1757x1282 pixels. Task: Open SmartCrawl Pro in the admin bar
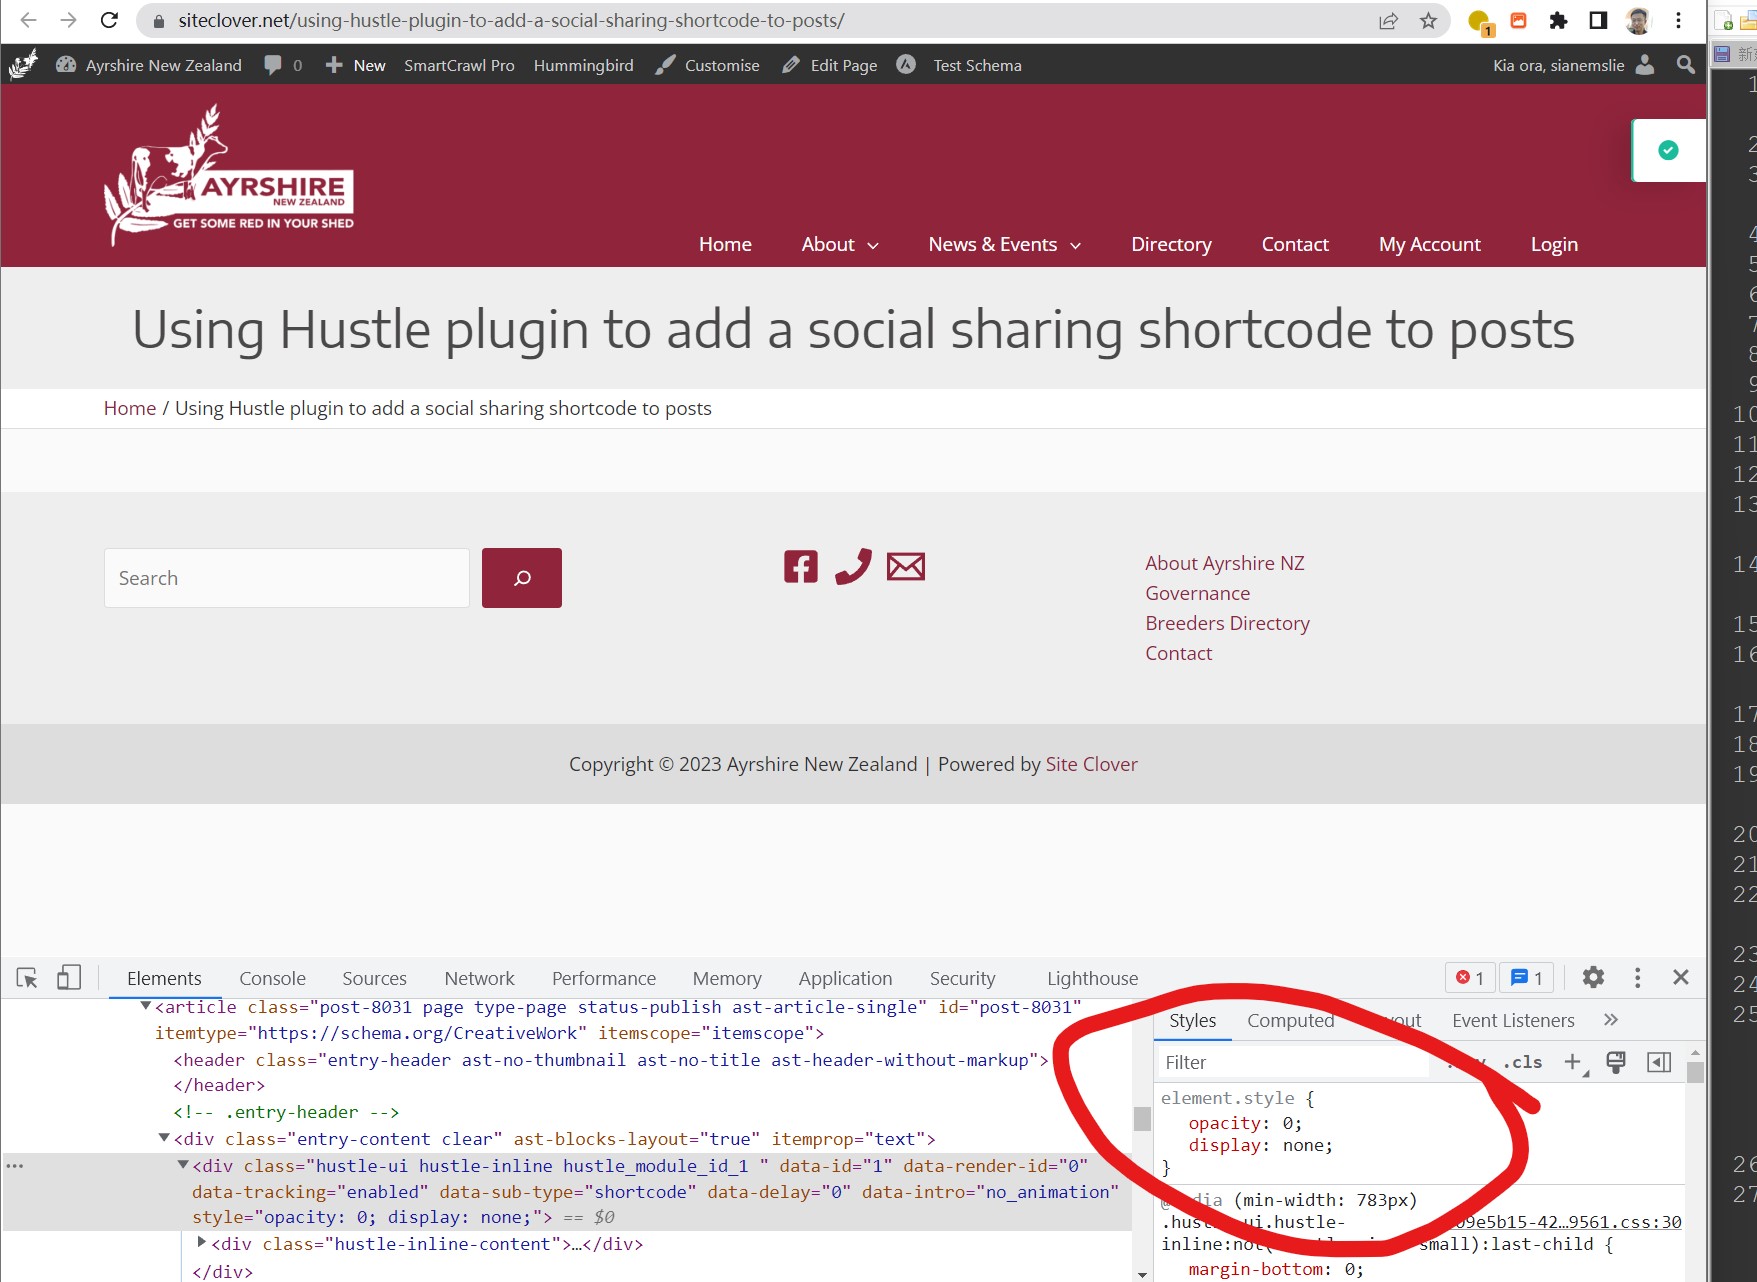(459, 65)
